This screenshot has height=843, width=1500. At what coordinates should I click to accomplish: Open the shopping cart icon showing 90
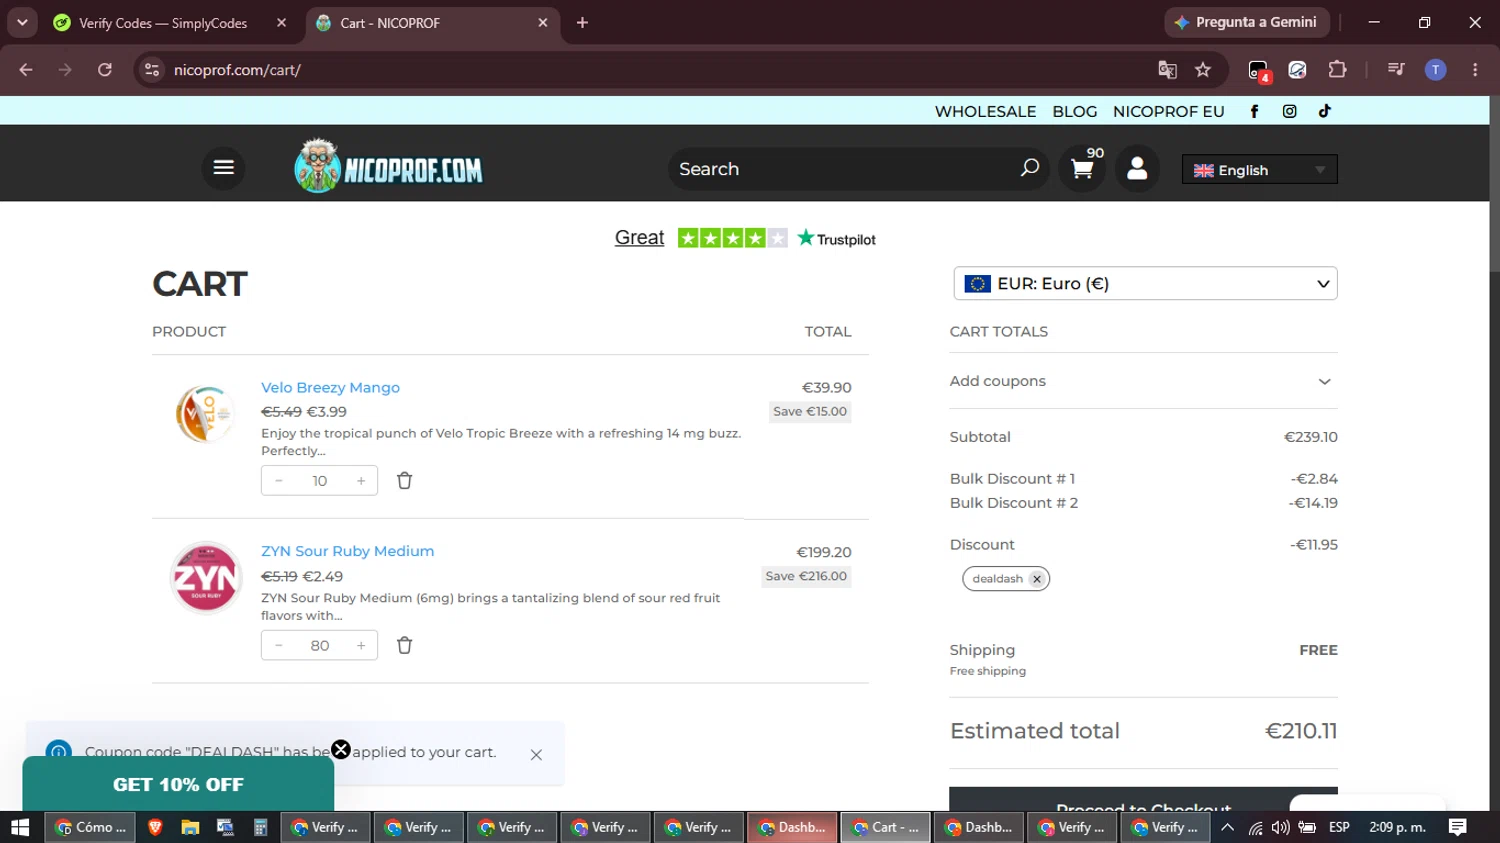point(1082,169)
